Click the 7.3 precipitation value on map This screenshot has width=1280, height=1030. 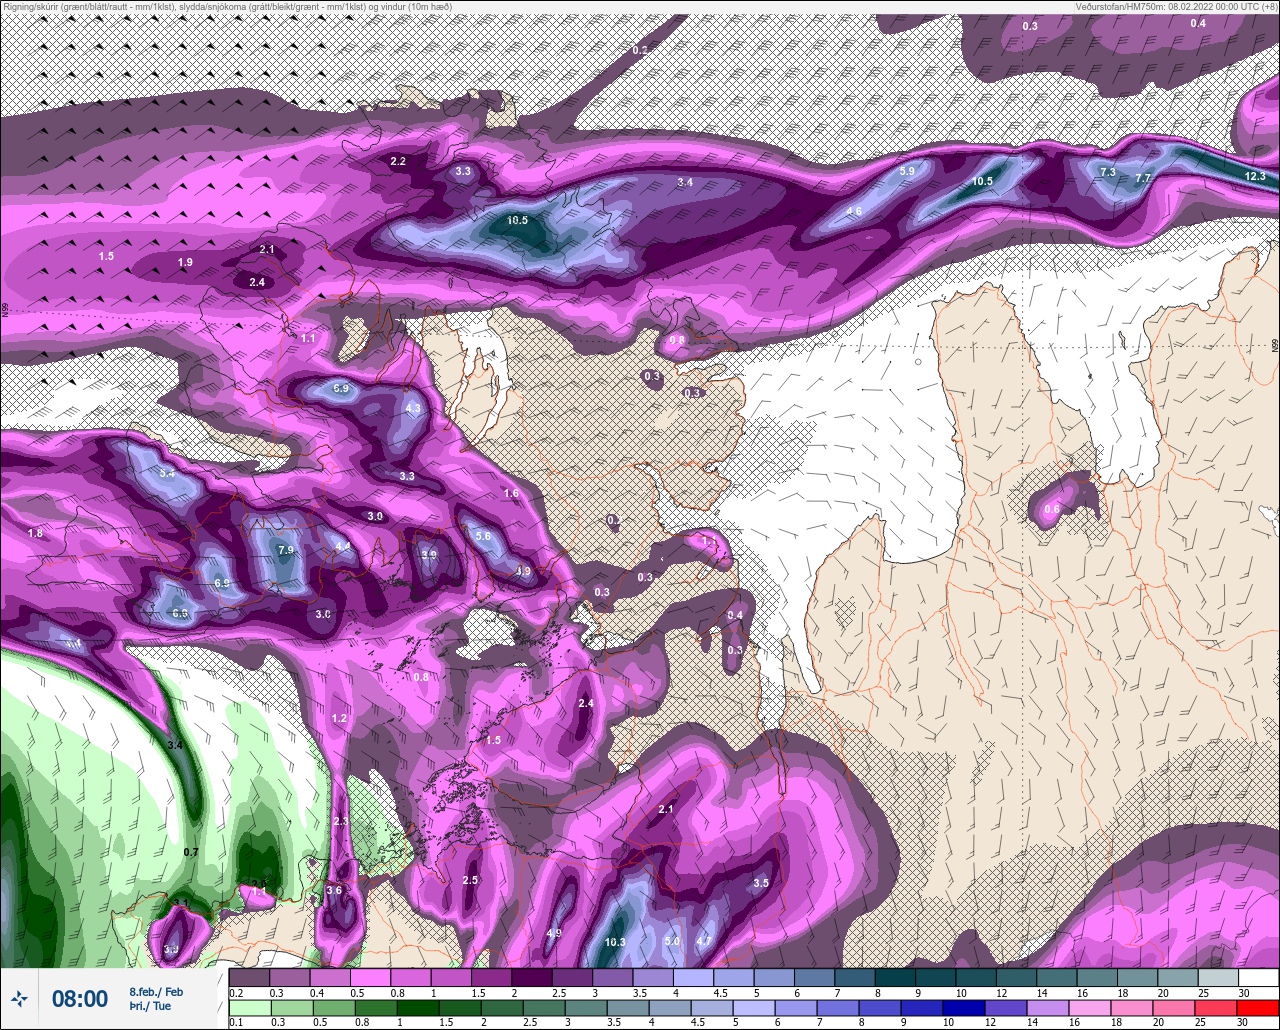point(1108,172)
